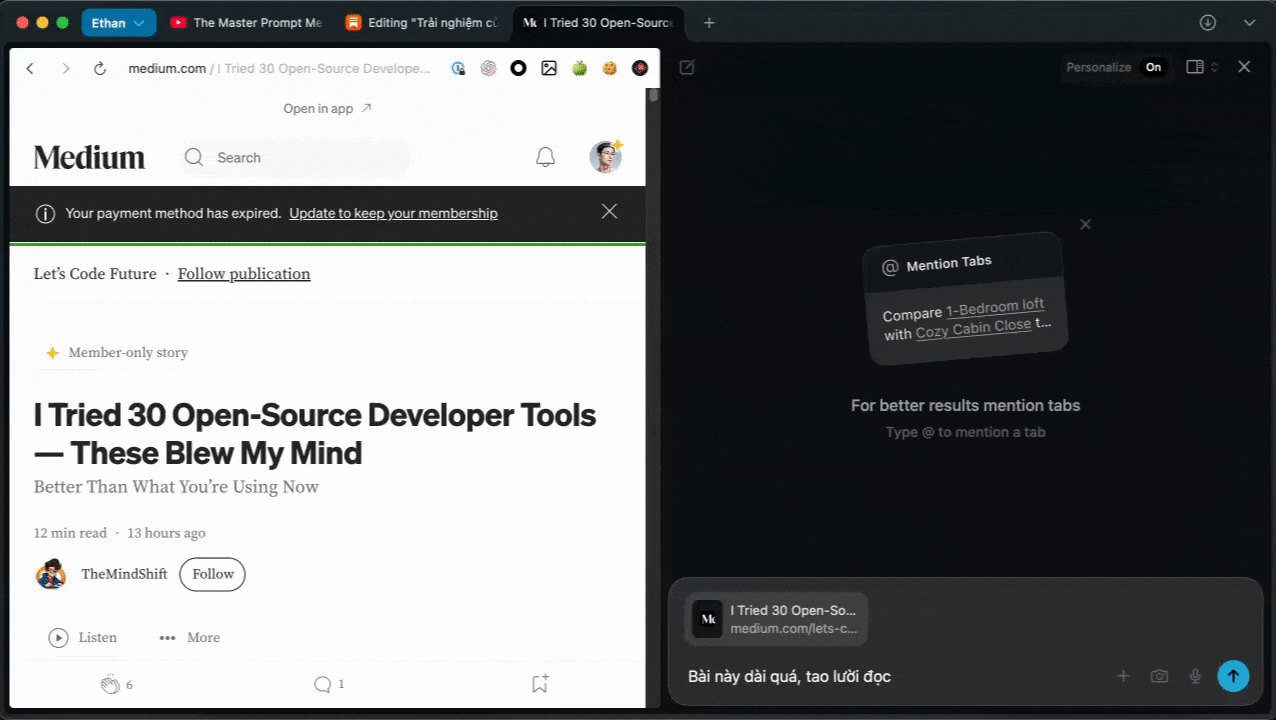The image size is (1276, 720).
Task: Click Open in app link
Action: (x=327, y=108)
